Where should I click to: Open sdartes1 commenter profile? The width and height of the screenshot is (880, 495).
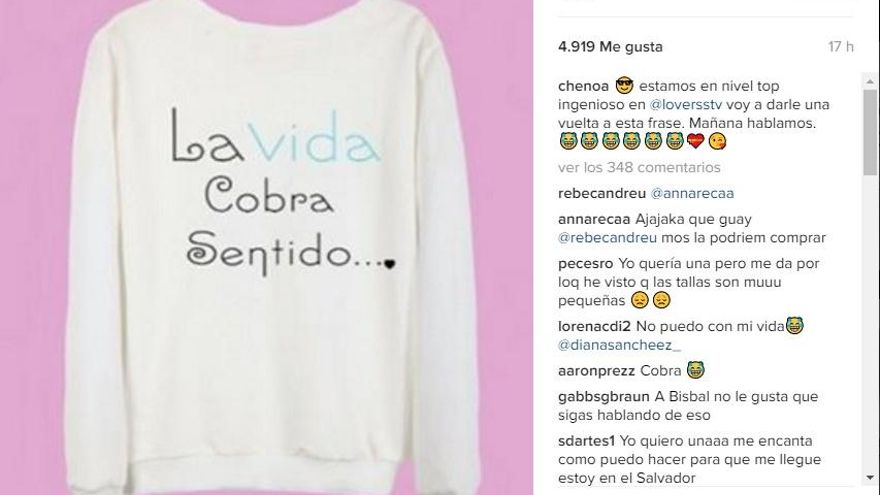[586, 441]
